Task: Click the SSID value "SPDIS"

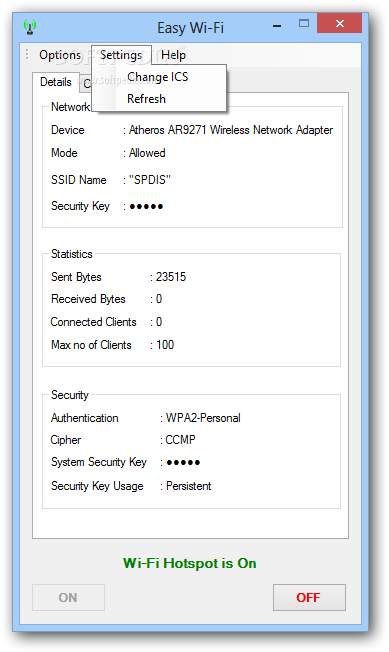Action: click(150, 180)
